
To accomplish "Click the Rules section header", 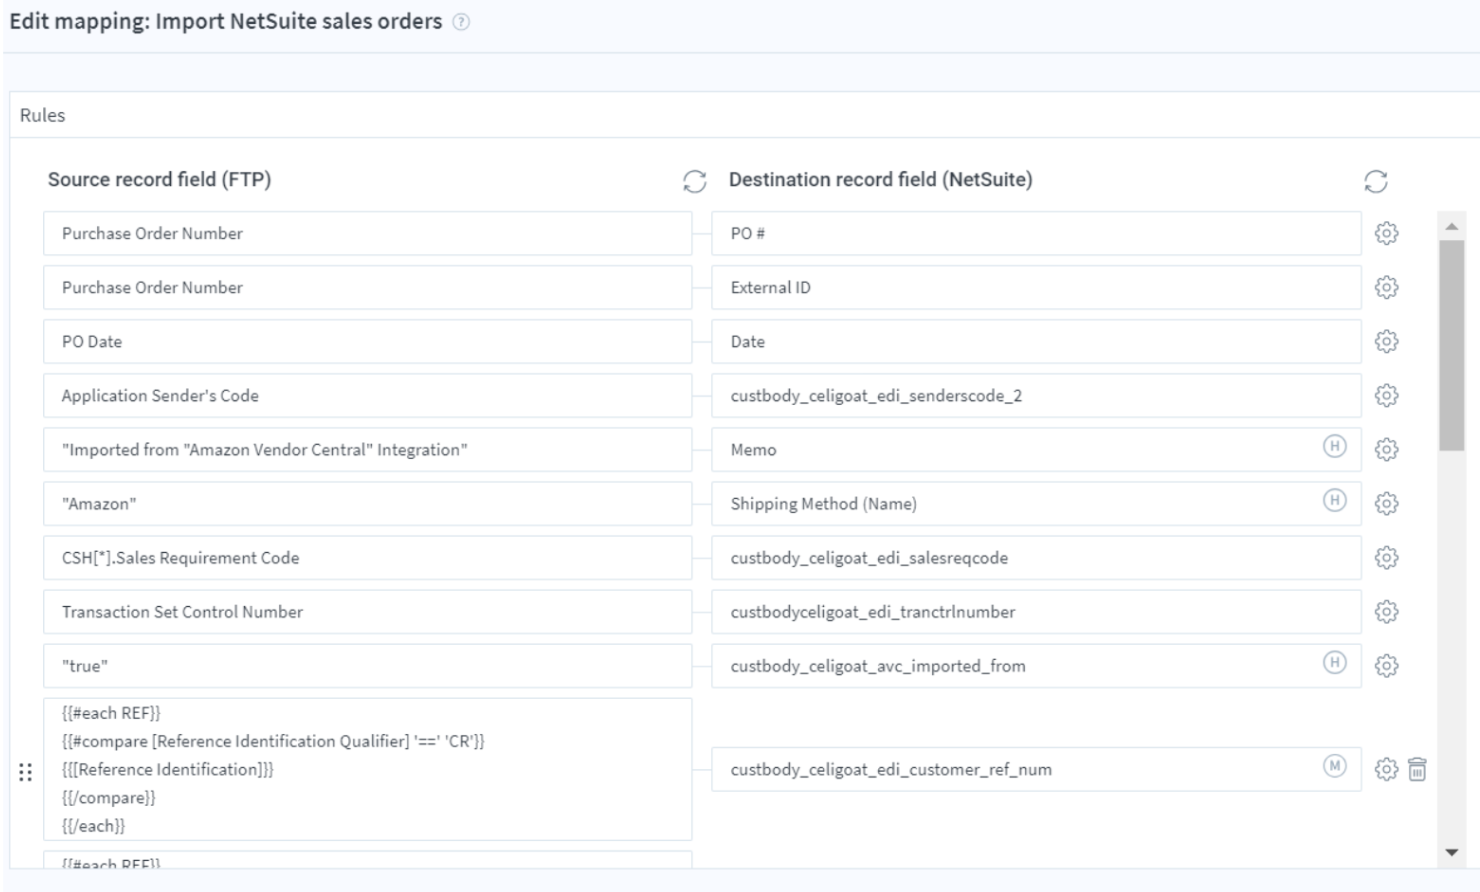I will [x=42, y=115].
